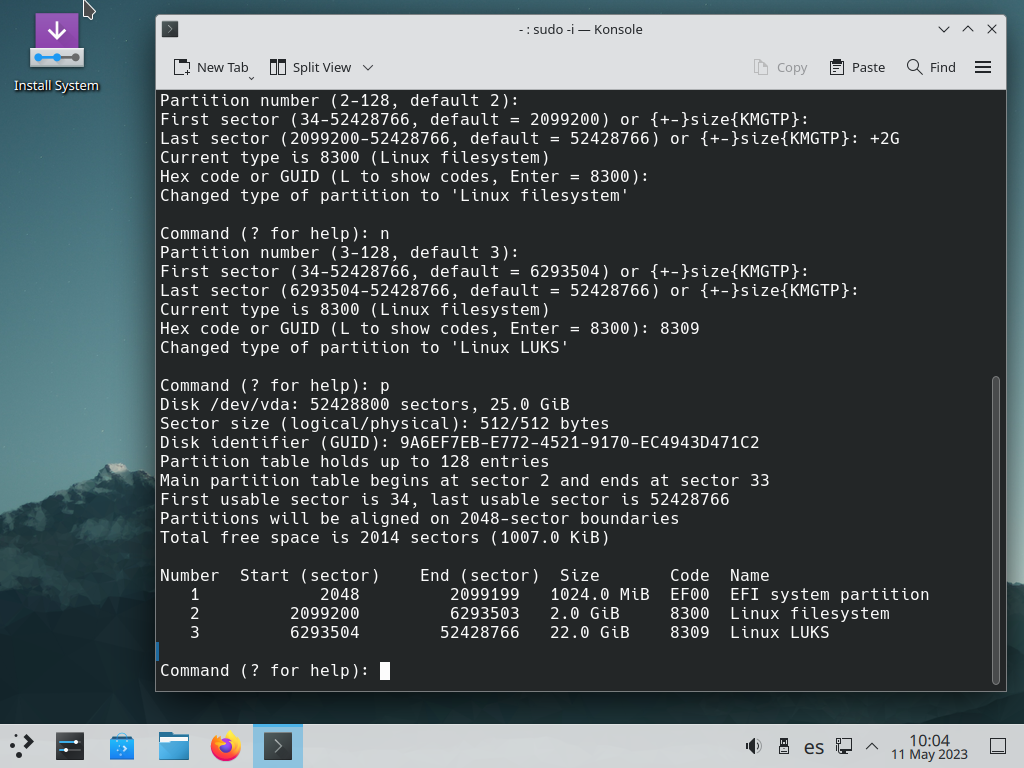Open the clock showing 10:04
The image size is (1024, 768).
click(x=929, y=746)
